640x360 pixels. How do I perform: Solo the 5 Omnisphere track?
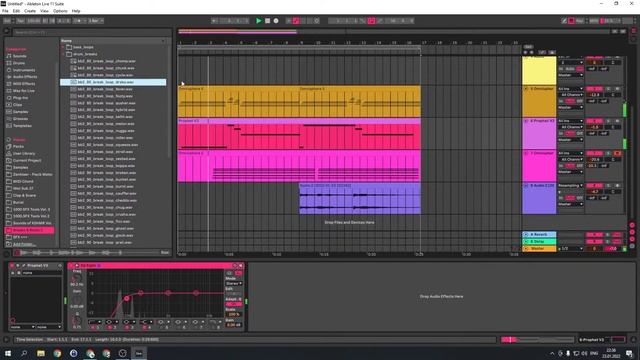608,89
